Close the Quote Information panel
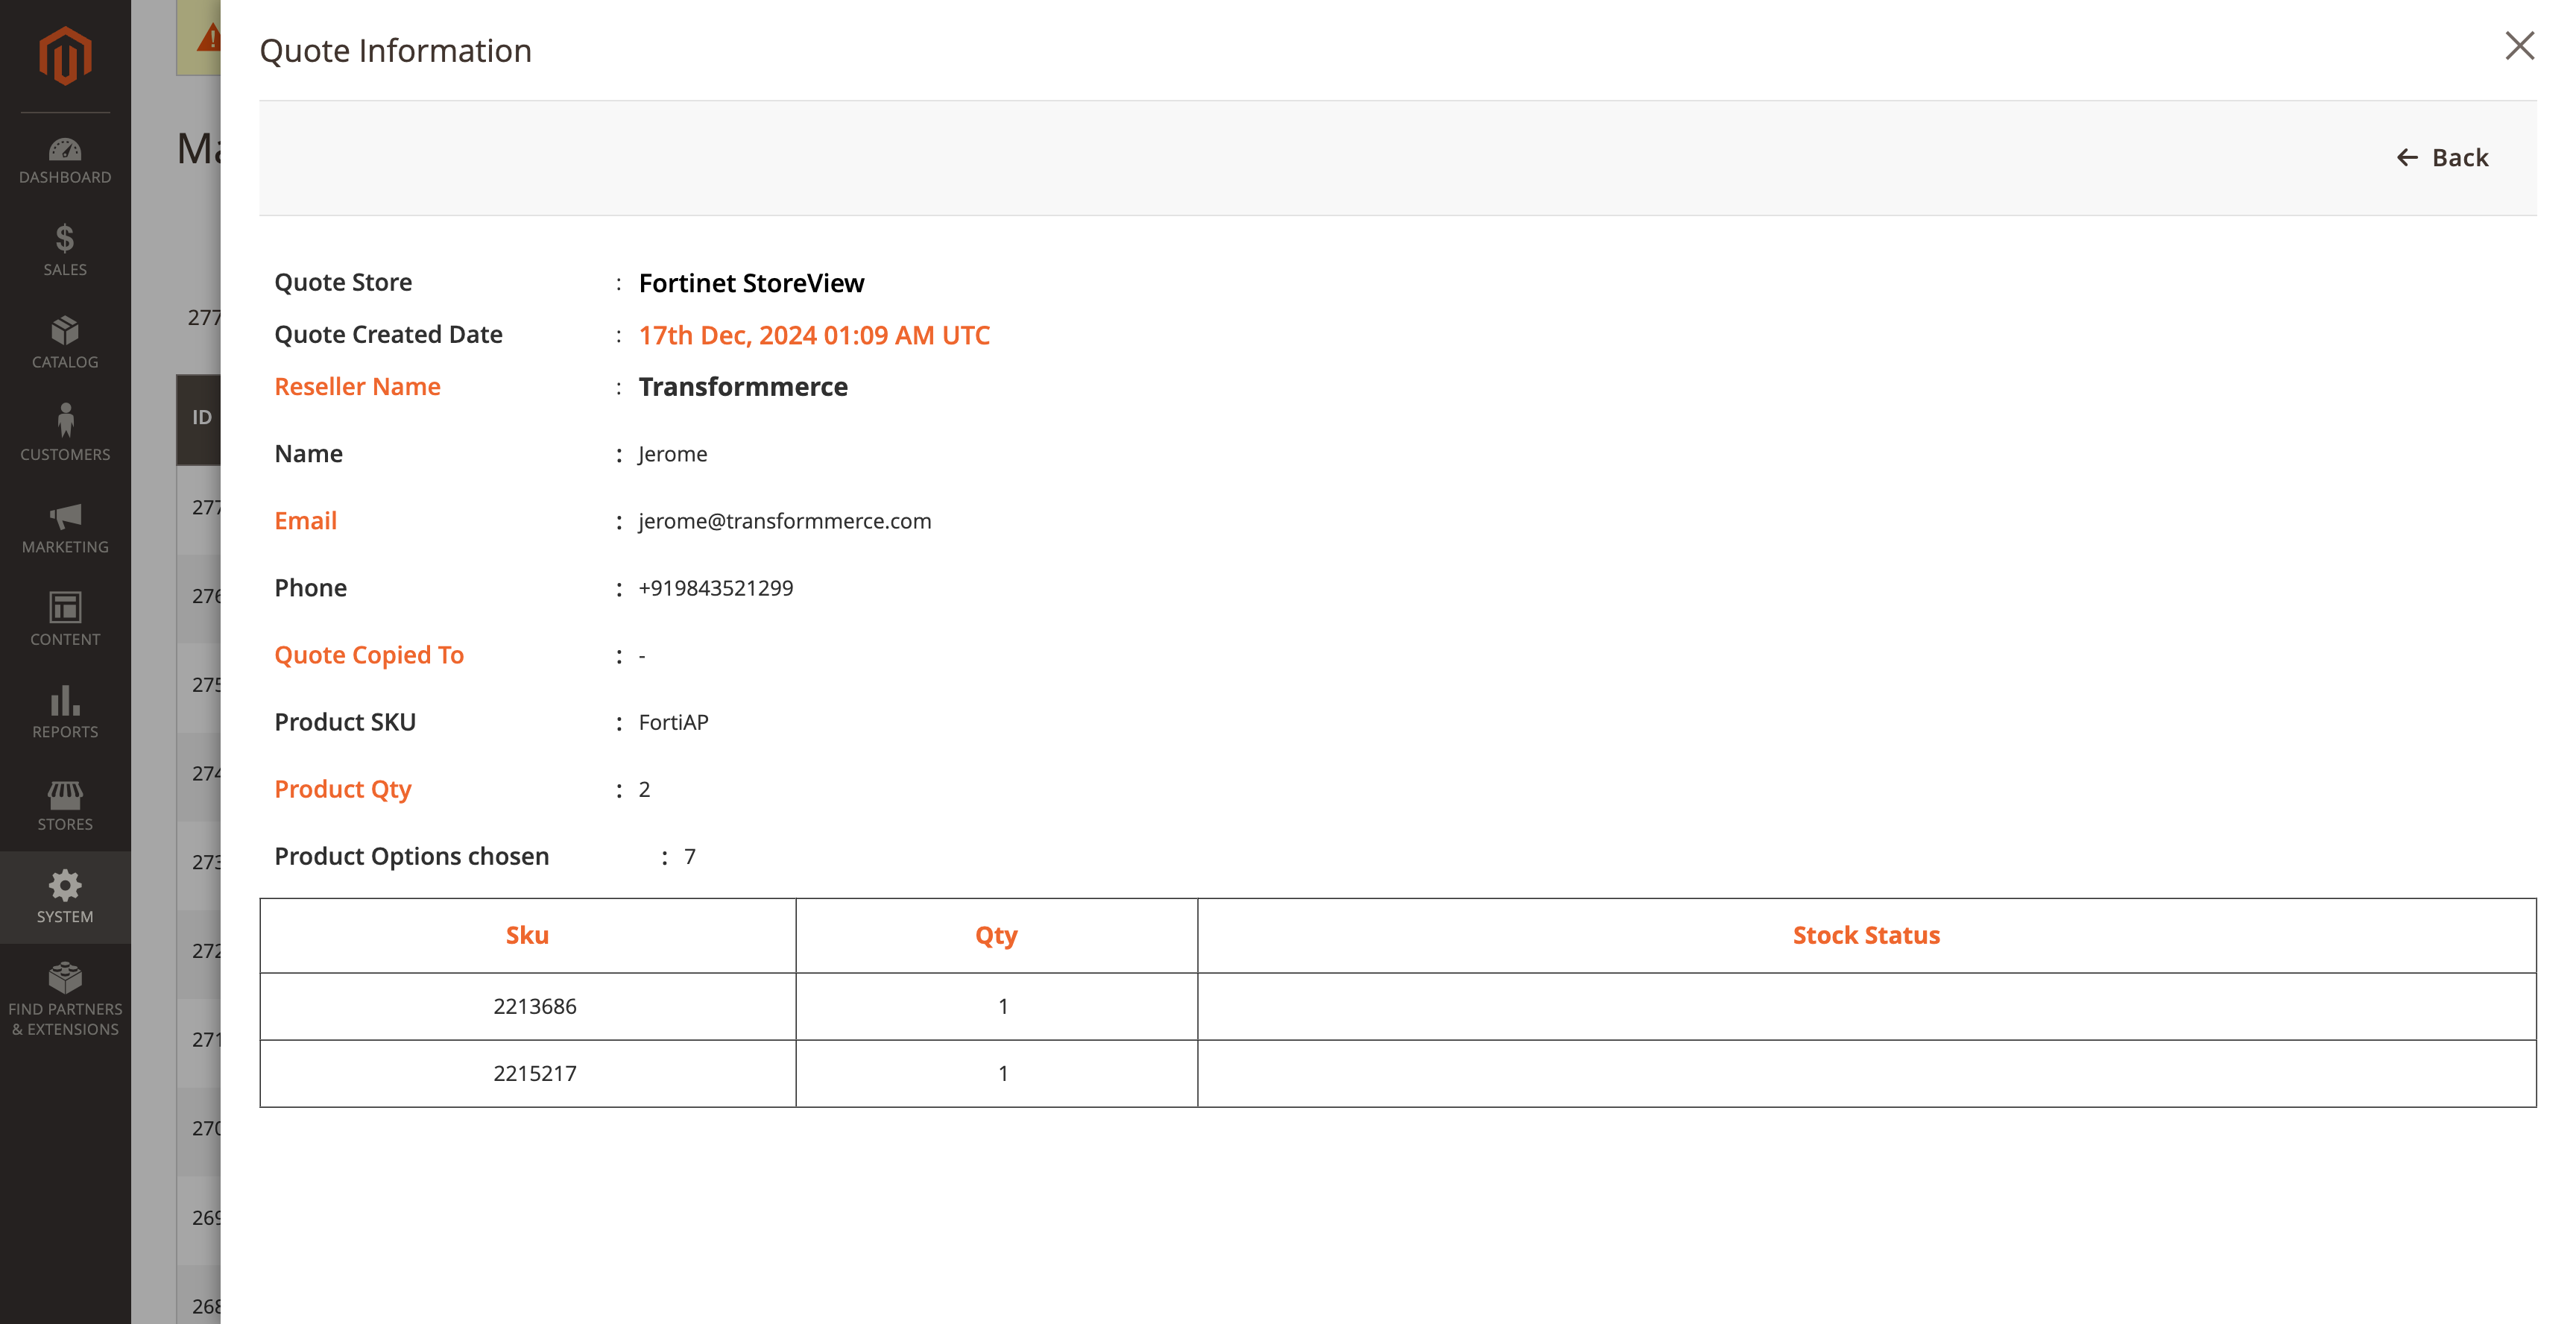Viewport: 2576px width, 1324px height. pyautogui.click(x=2519, y=46)
